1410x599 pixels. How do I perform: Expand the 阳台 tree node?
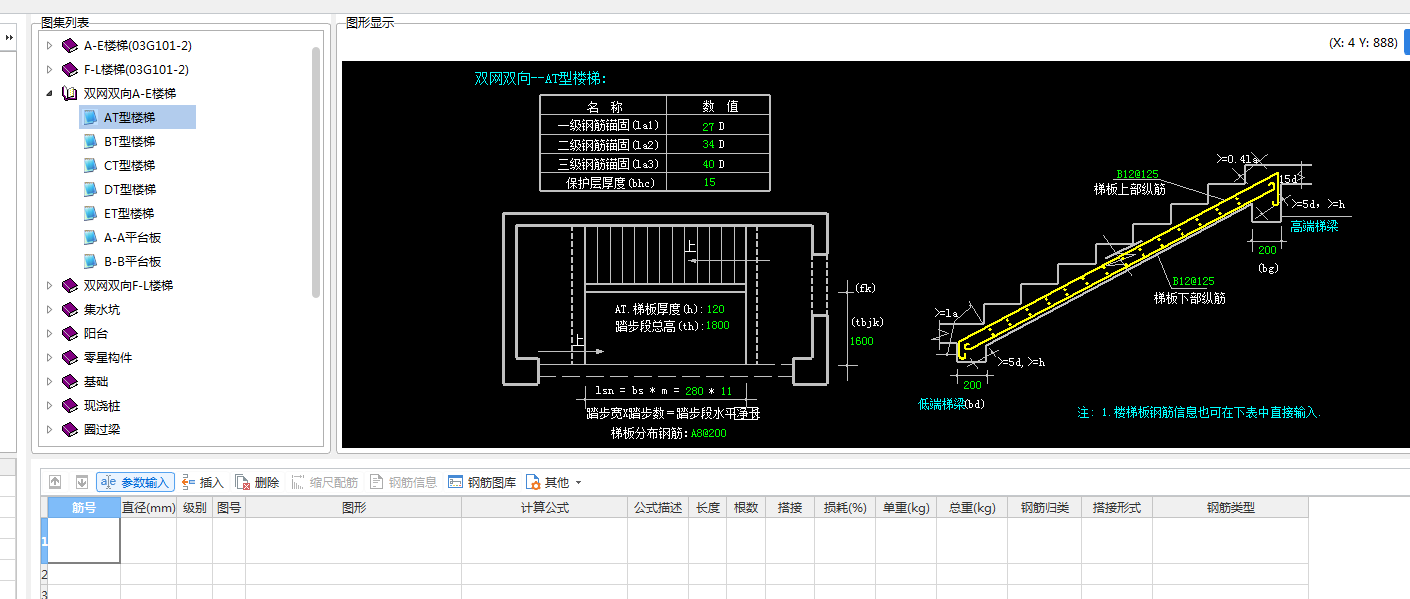coord(49,334)
